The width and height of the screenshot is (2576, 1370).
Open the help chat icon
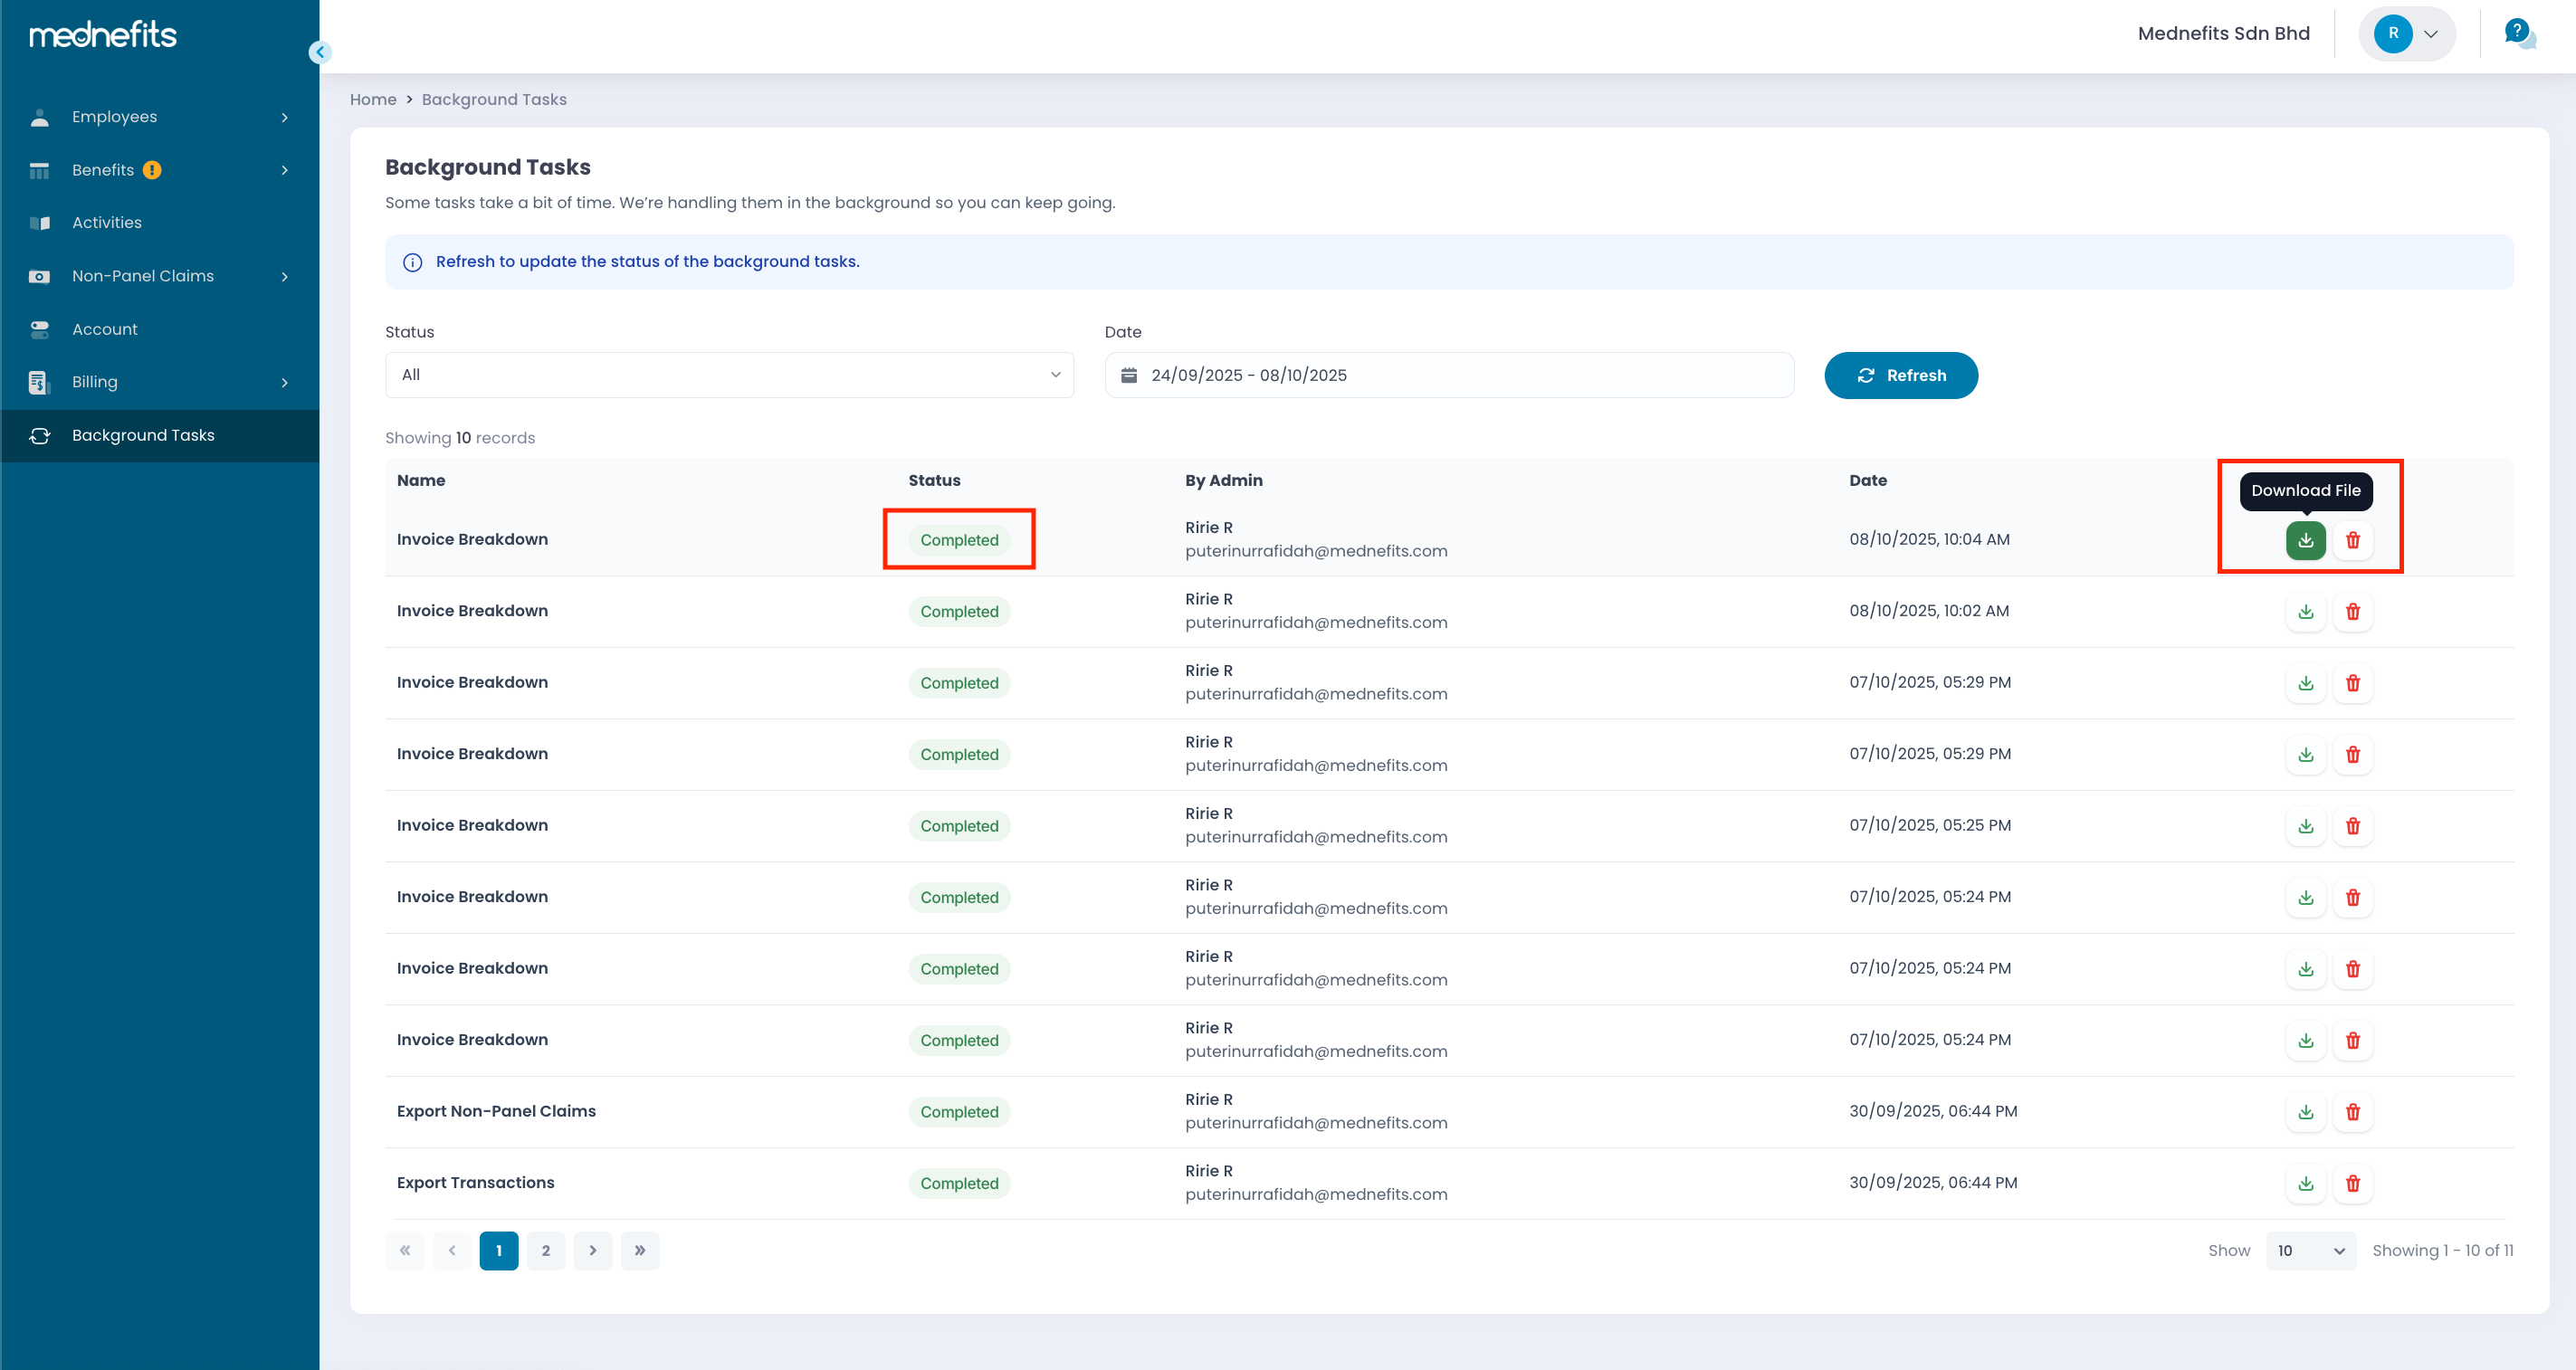2518,33
